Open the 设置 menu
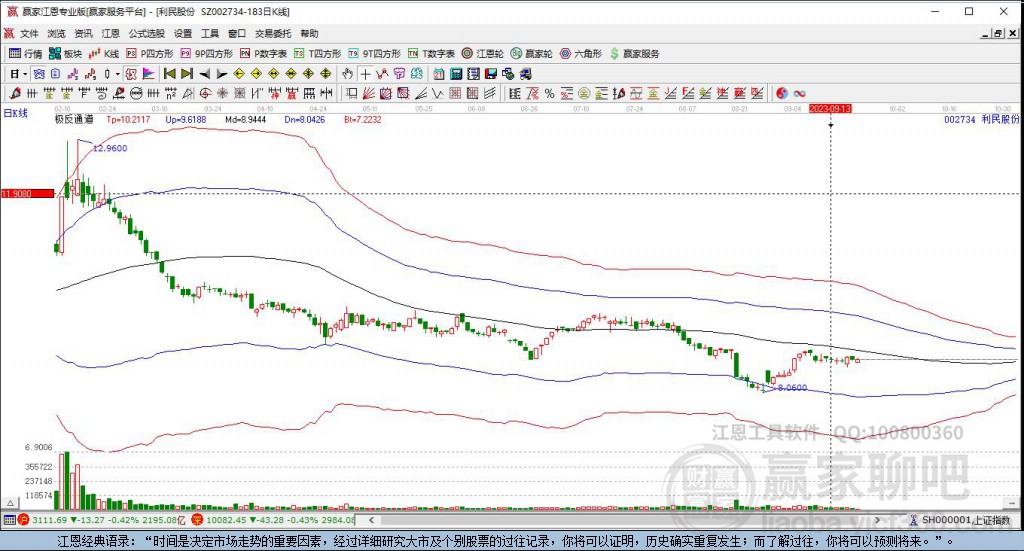 (183, 33)
